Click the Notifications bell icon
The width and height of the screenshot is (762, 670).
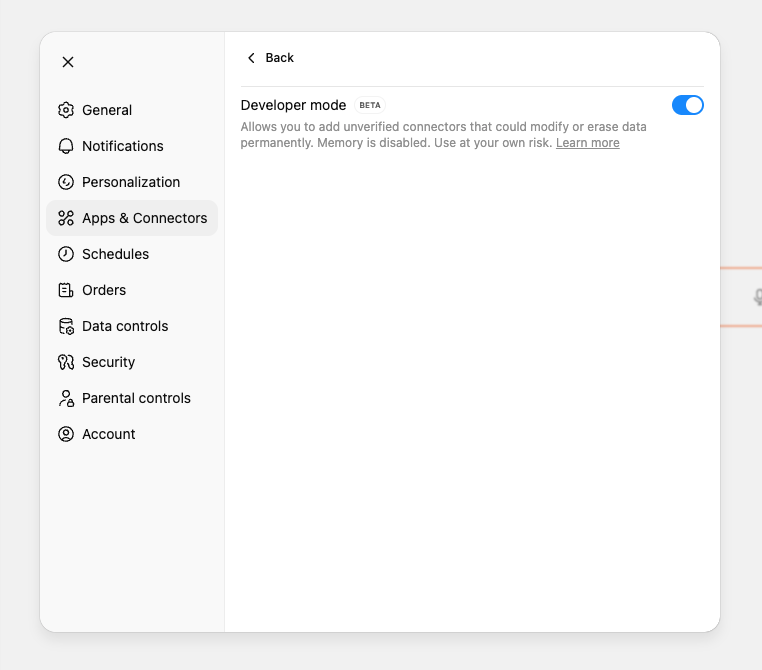click(x=66, y=146)
